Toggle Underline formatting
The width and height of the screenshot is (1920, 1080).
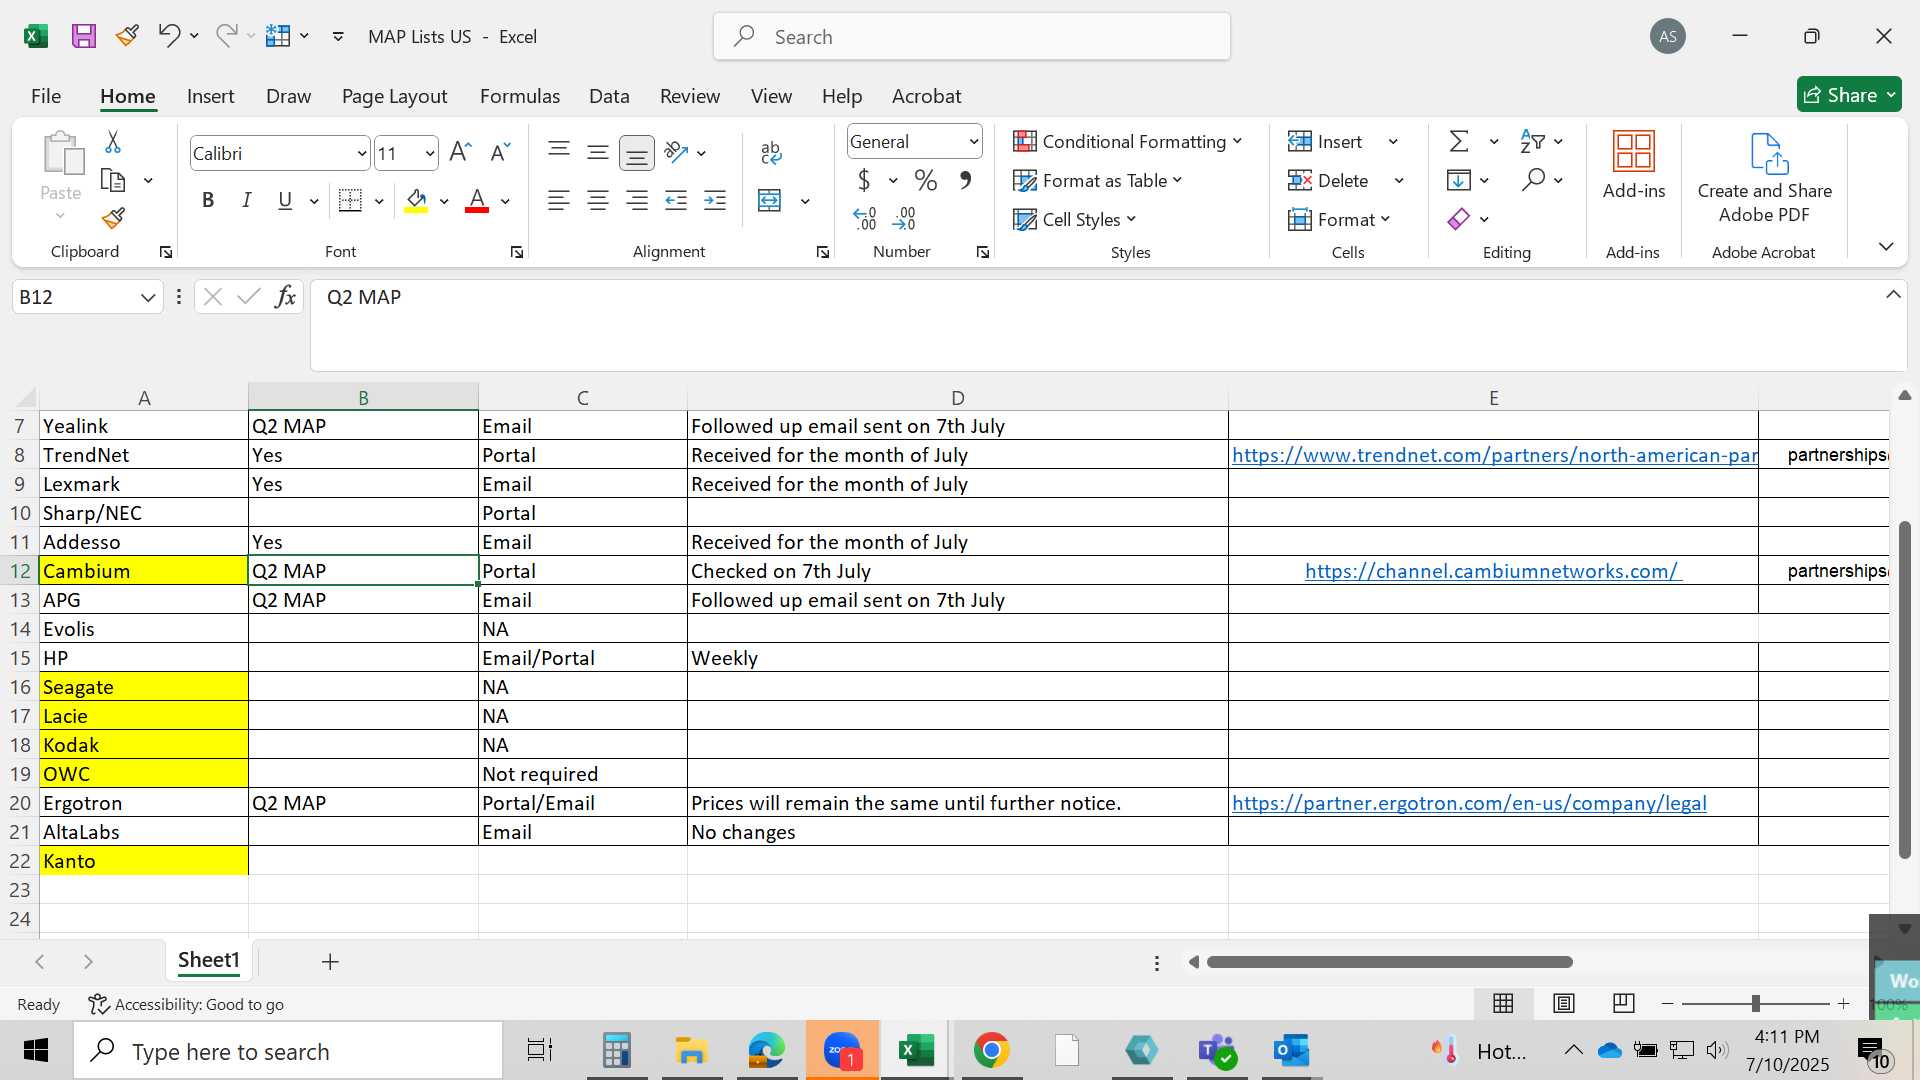(x=285, y=200)
